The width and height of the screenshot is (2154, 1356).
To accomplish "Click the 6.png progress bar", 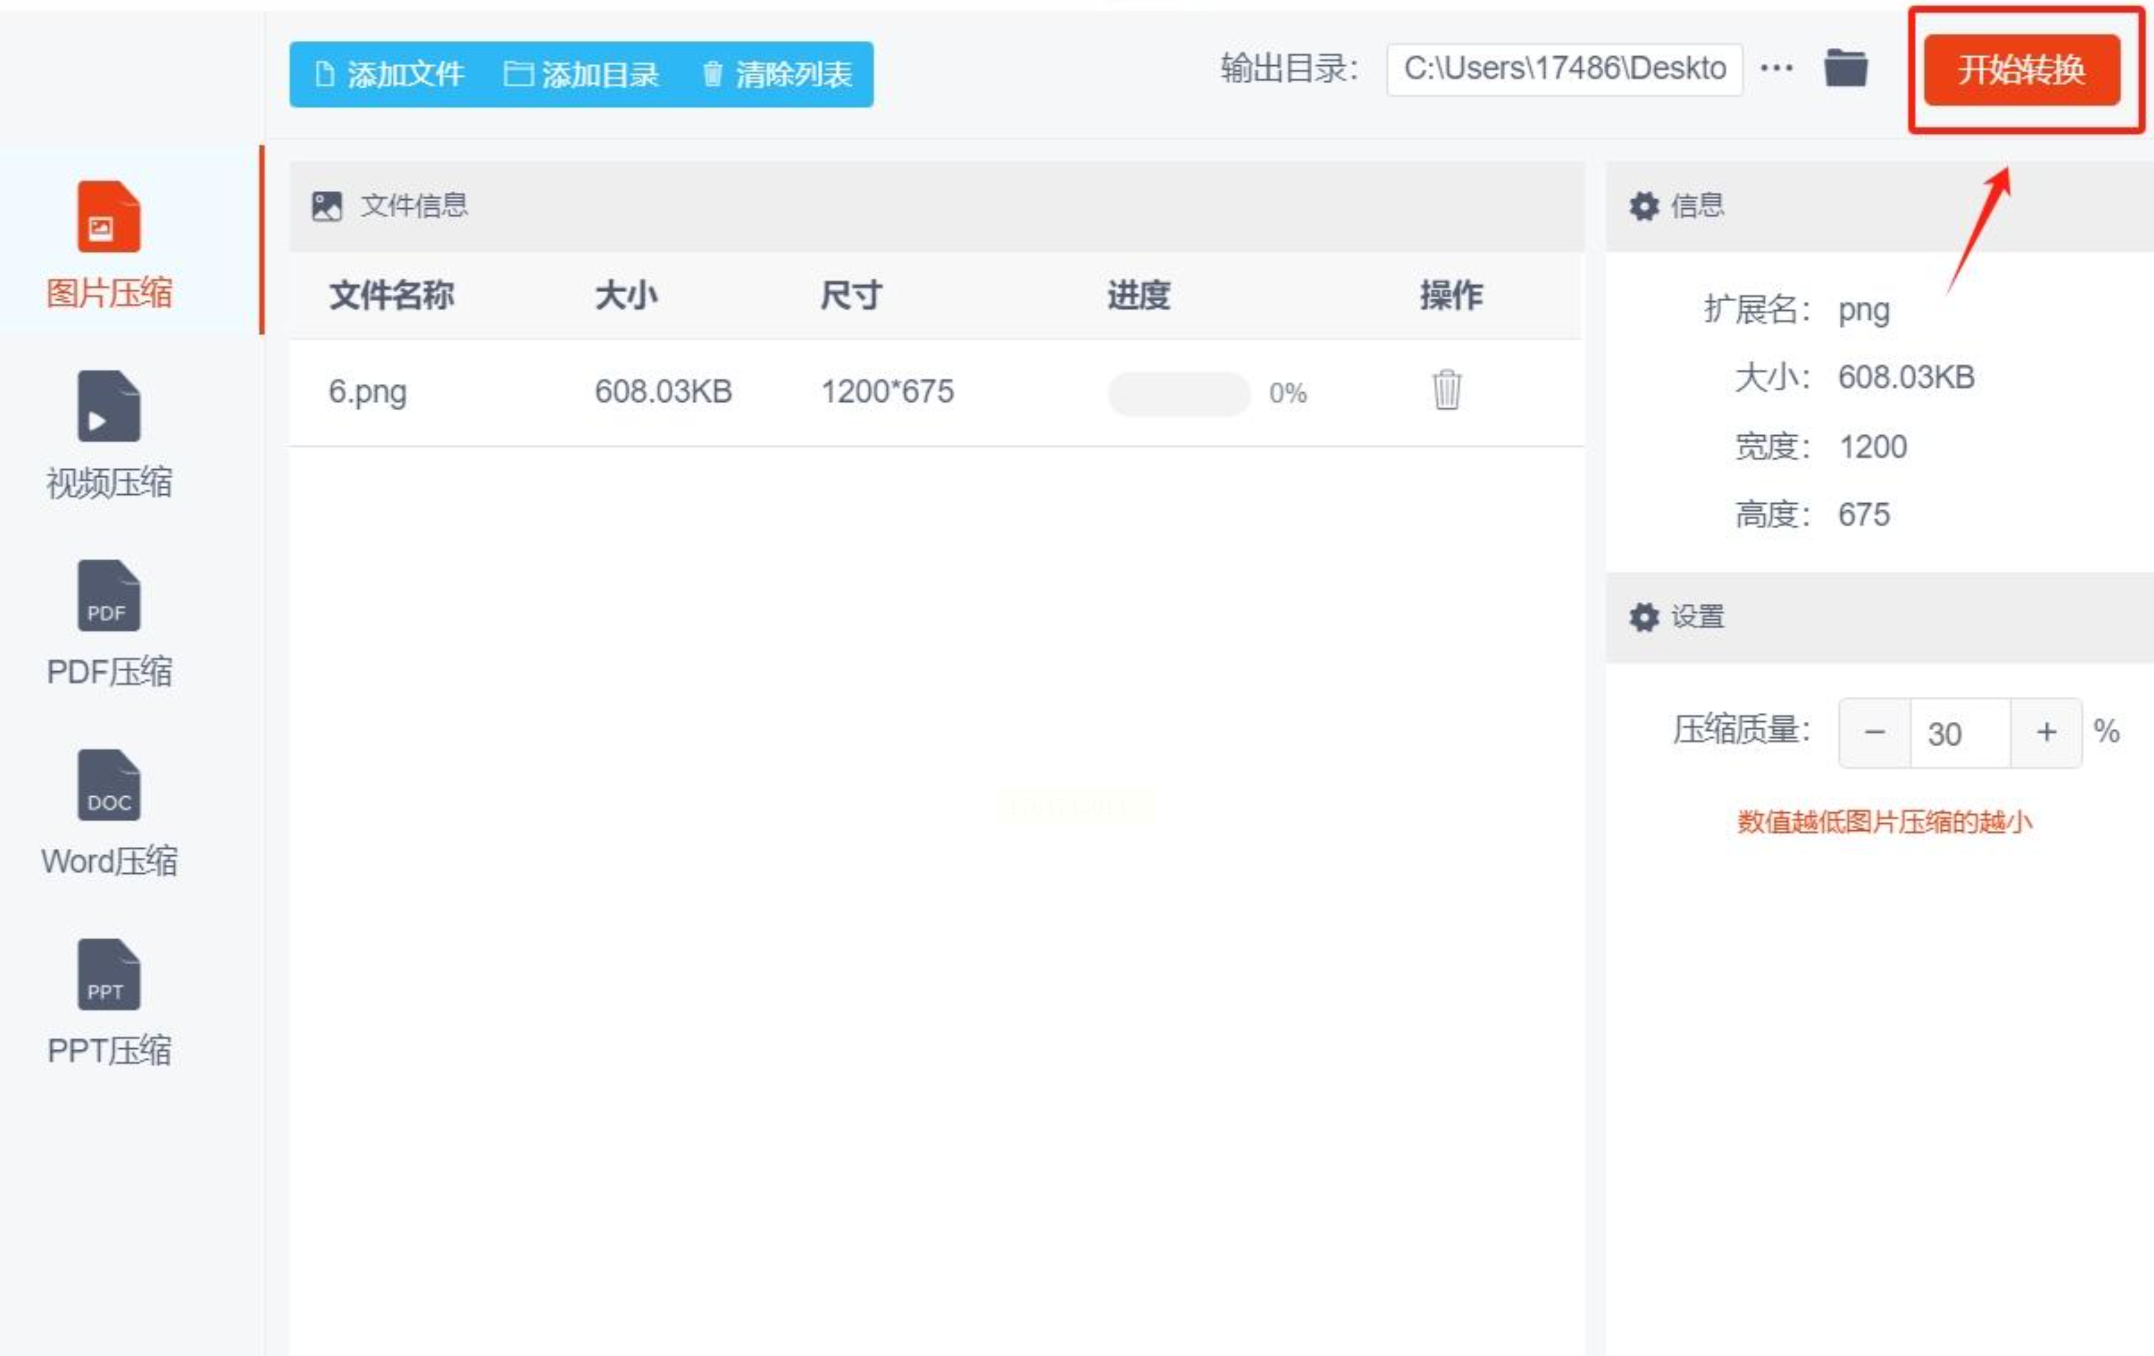I will (1178, 393).
